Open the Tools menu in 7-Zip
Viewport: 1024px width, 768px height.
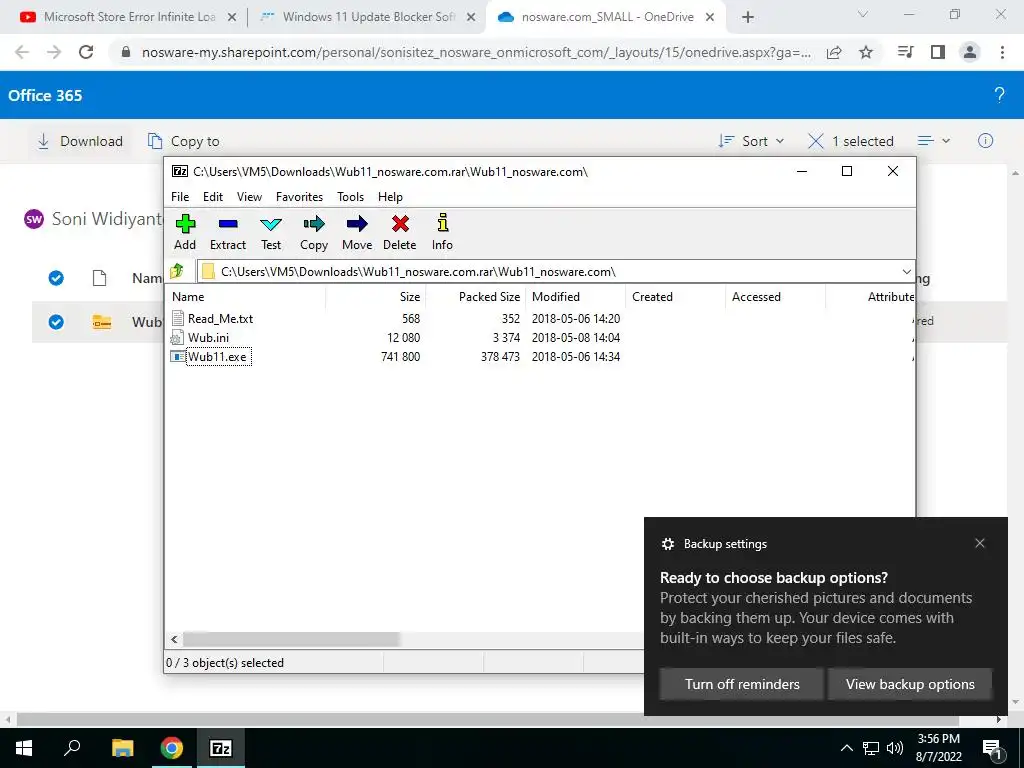point(351,197)
